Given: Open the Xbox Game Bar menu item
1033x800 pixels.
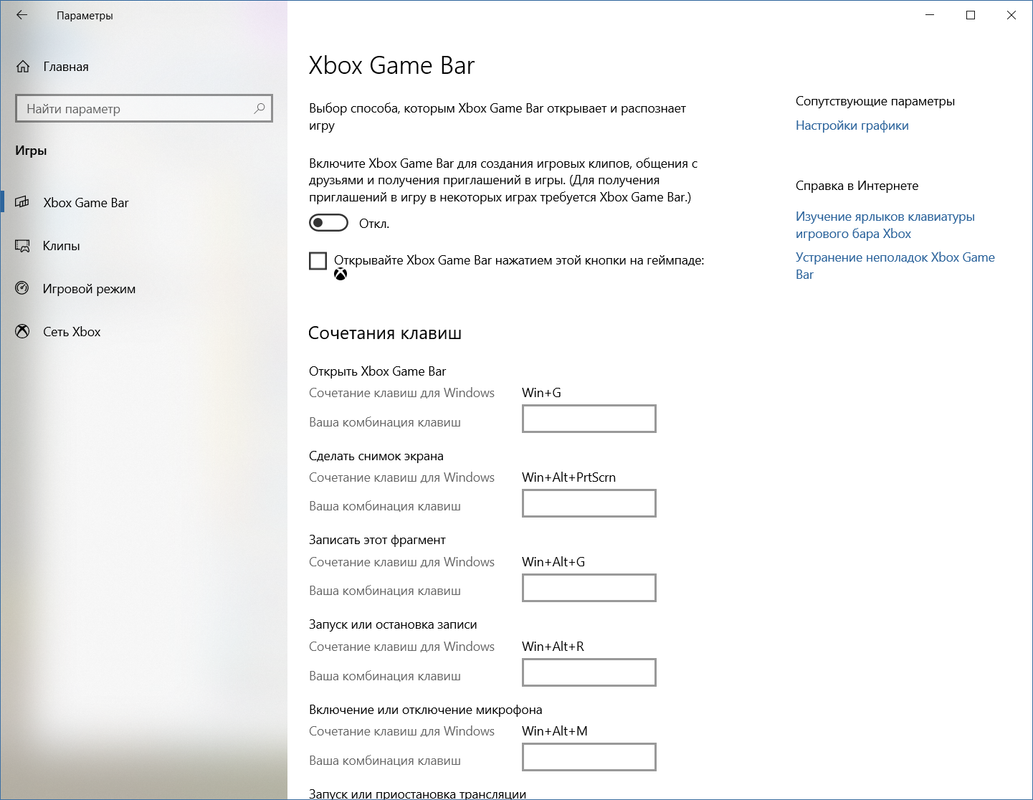Looking at the screenshot, I should tap(144, 202).
